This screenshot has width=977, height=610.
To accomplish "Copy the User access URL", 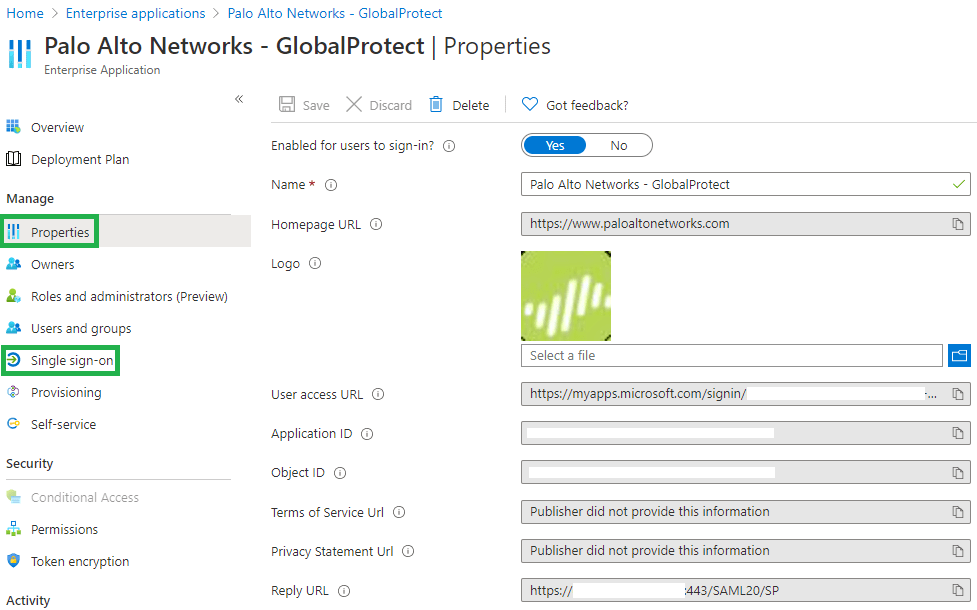I will (x=958, y=394).
